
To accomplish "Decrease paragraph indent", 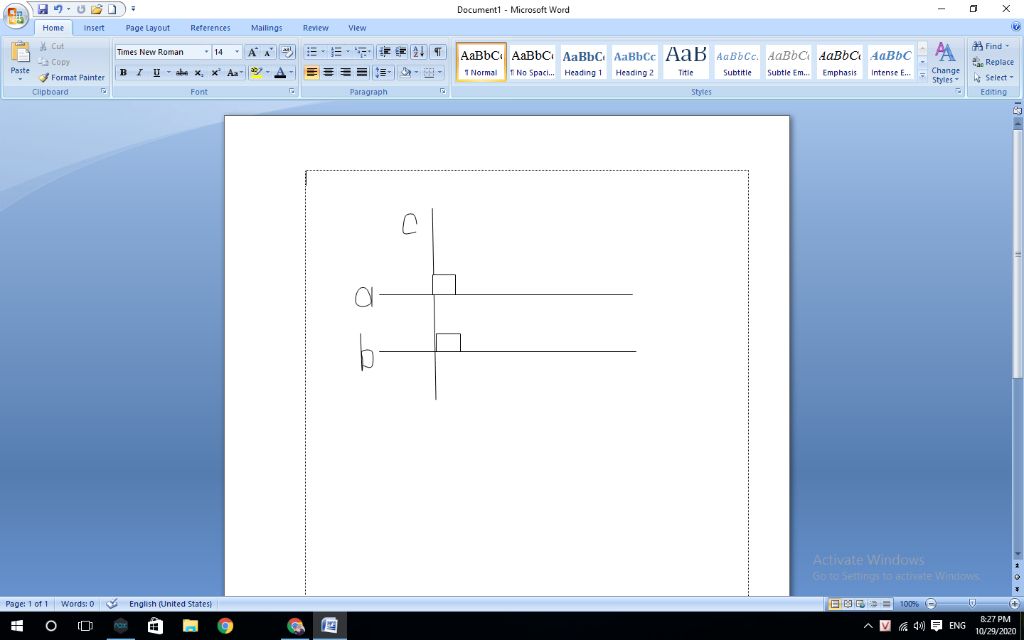I will tap(385, 52).
